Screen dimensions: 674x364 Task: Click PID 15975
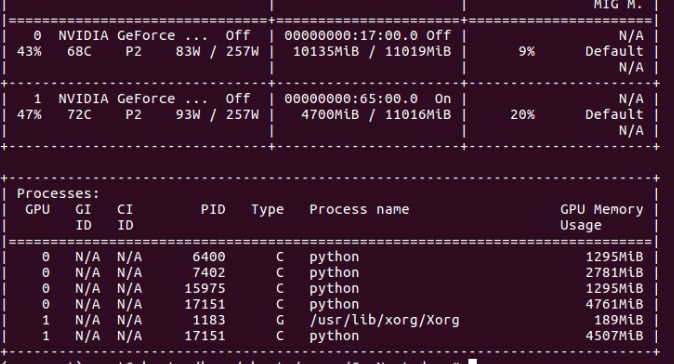[x=205, y=288]
